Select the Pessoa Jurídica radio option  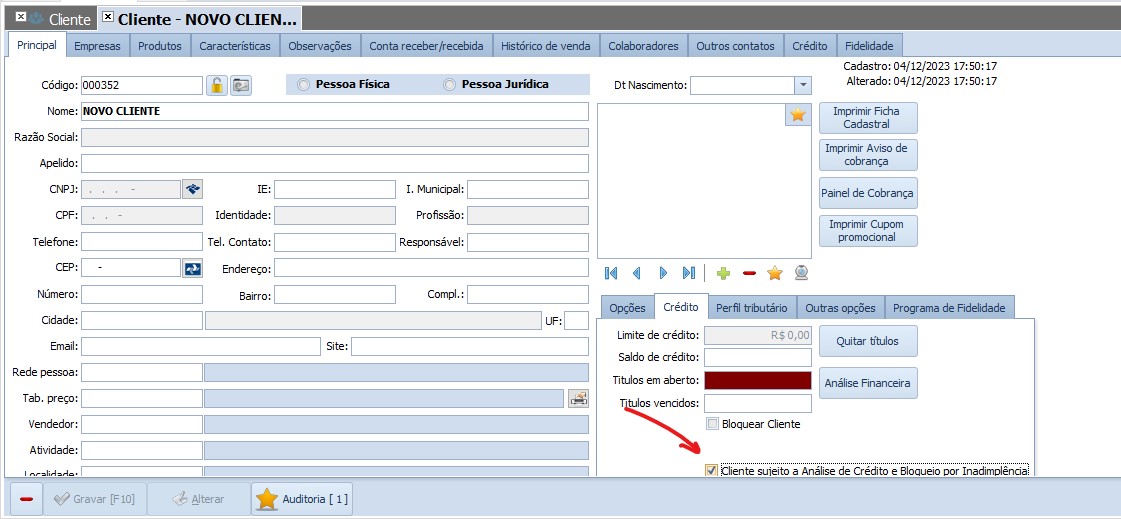(x=450, y=85)
